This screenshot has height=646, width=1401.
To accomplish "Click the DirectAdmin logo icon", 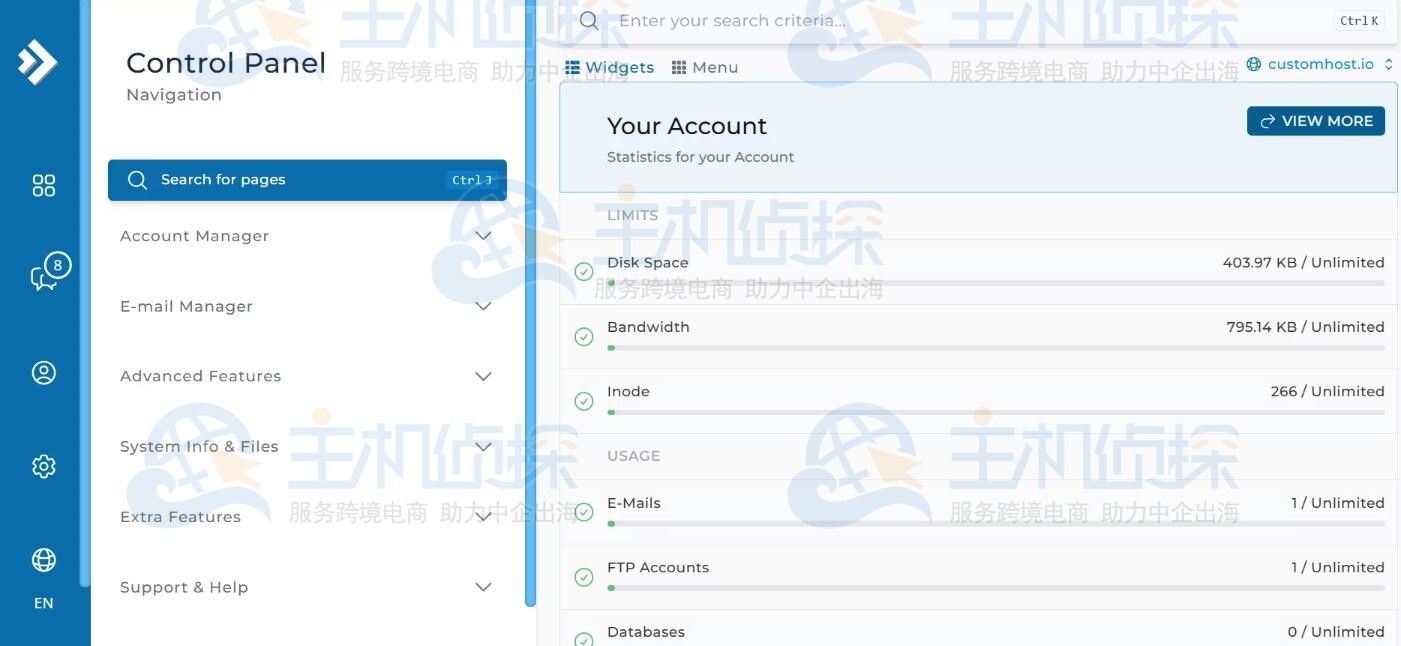I will 38,62.
